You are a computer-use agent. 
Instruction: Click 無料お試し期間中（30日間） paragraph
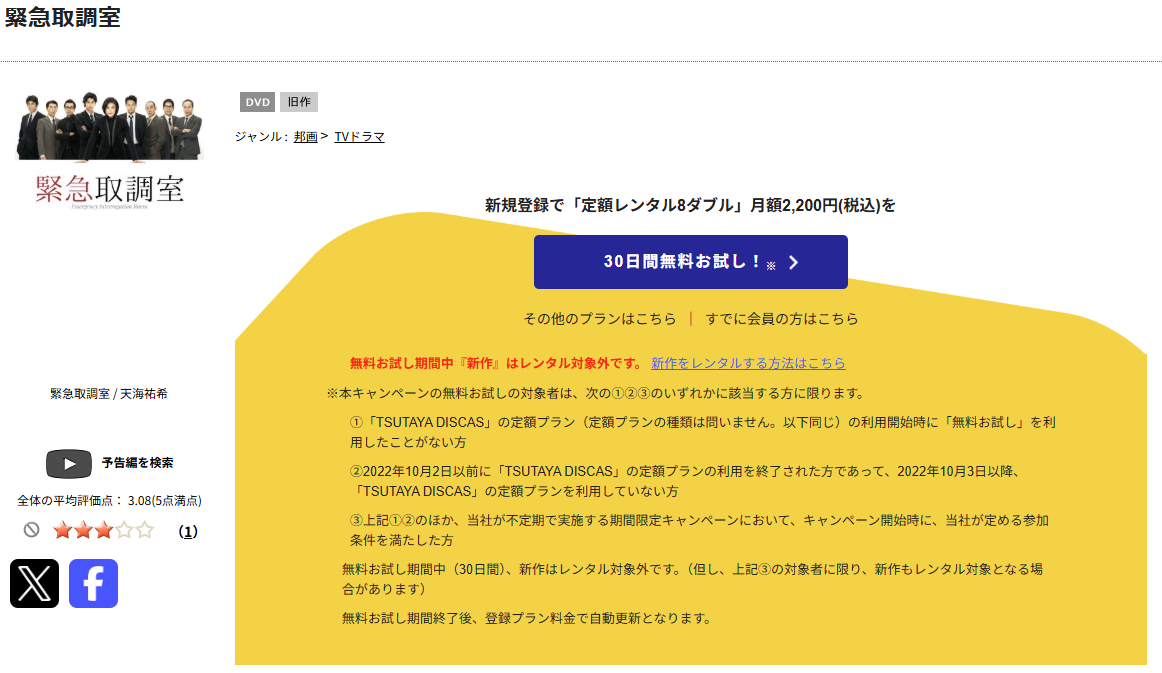tap(692, 579)
